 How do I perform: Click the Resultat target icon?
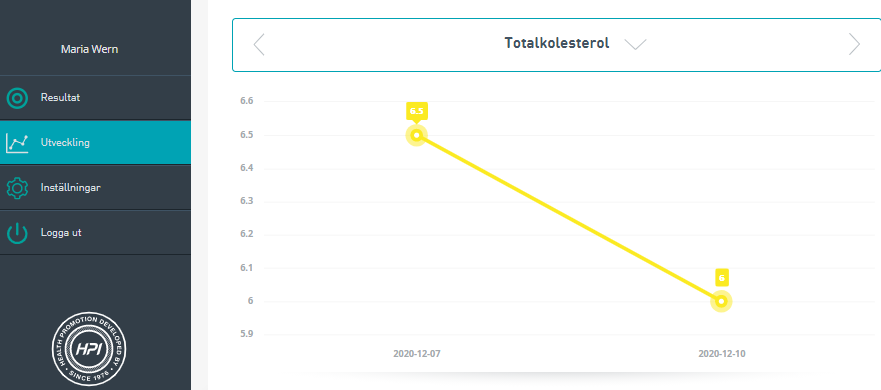point(17,98)
